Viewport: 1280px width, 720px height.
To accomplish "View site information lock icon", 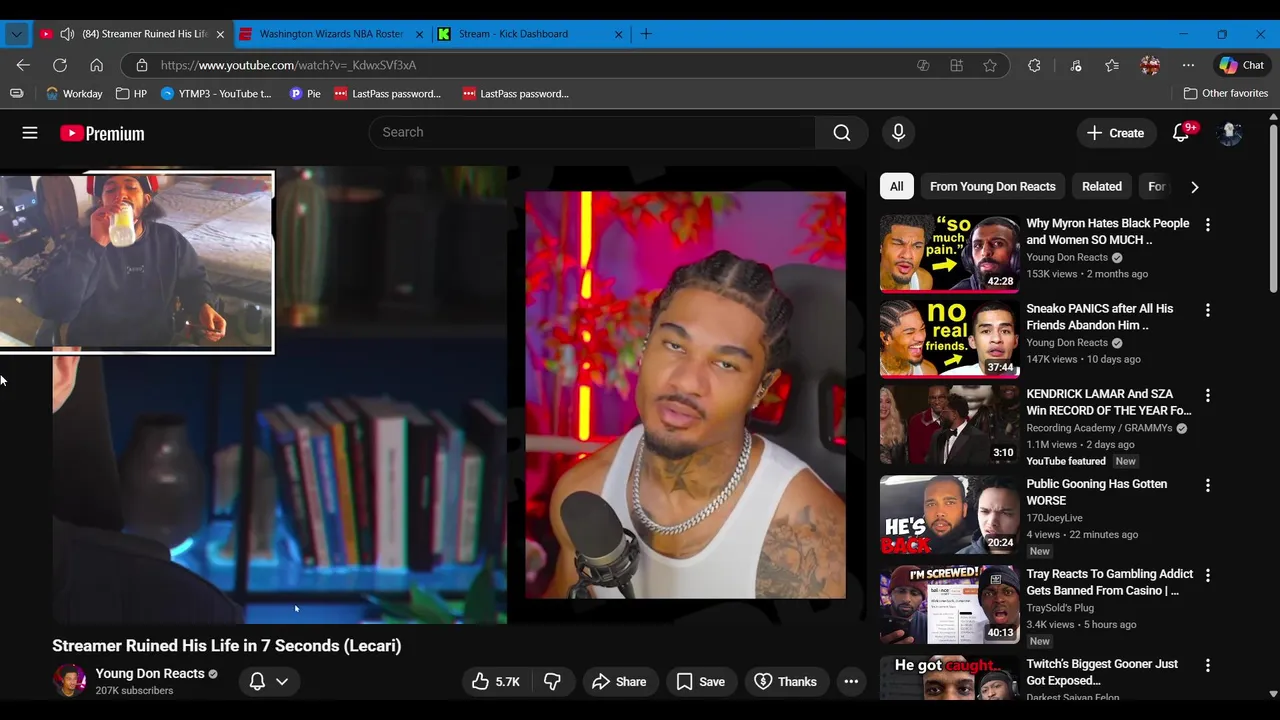I will [x=142, y=65].
